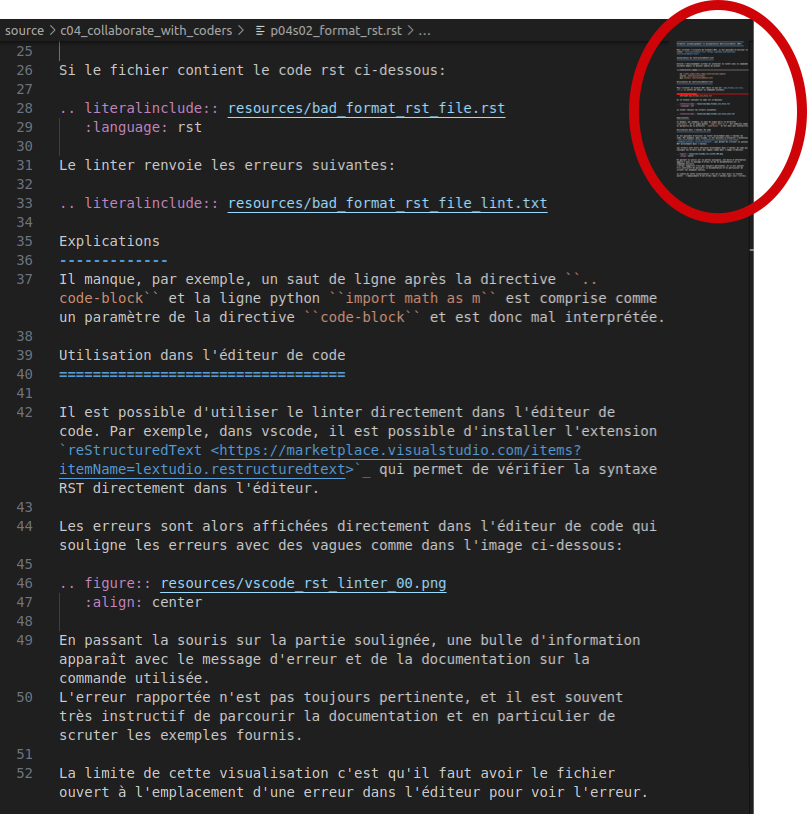Viewport: 807px width, 814px height.
Task: Click line number 52 in the gutter
Action: [24, 774]
